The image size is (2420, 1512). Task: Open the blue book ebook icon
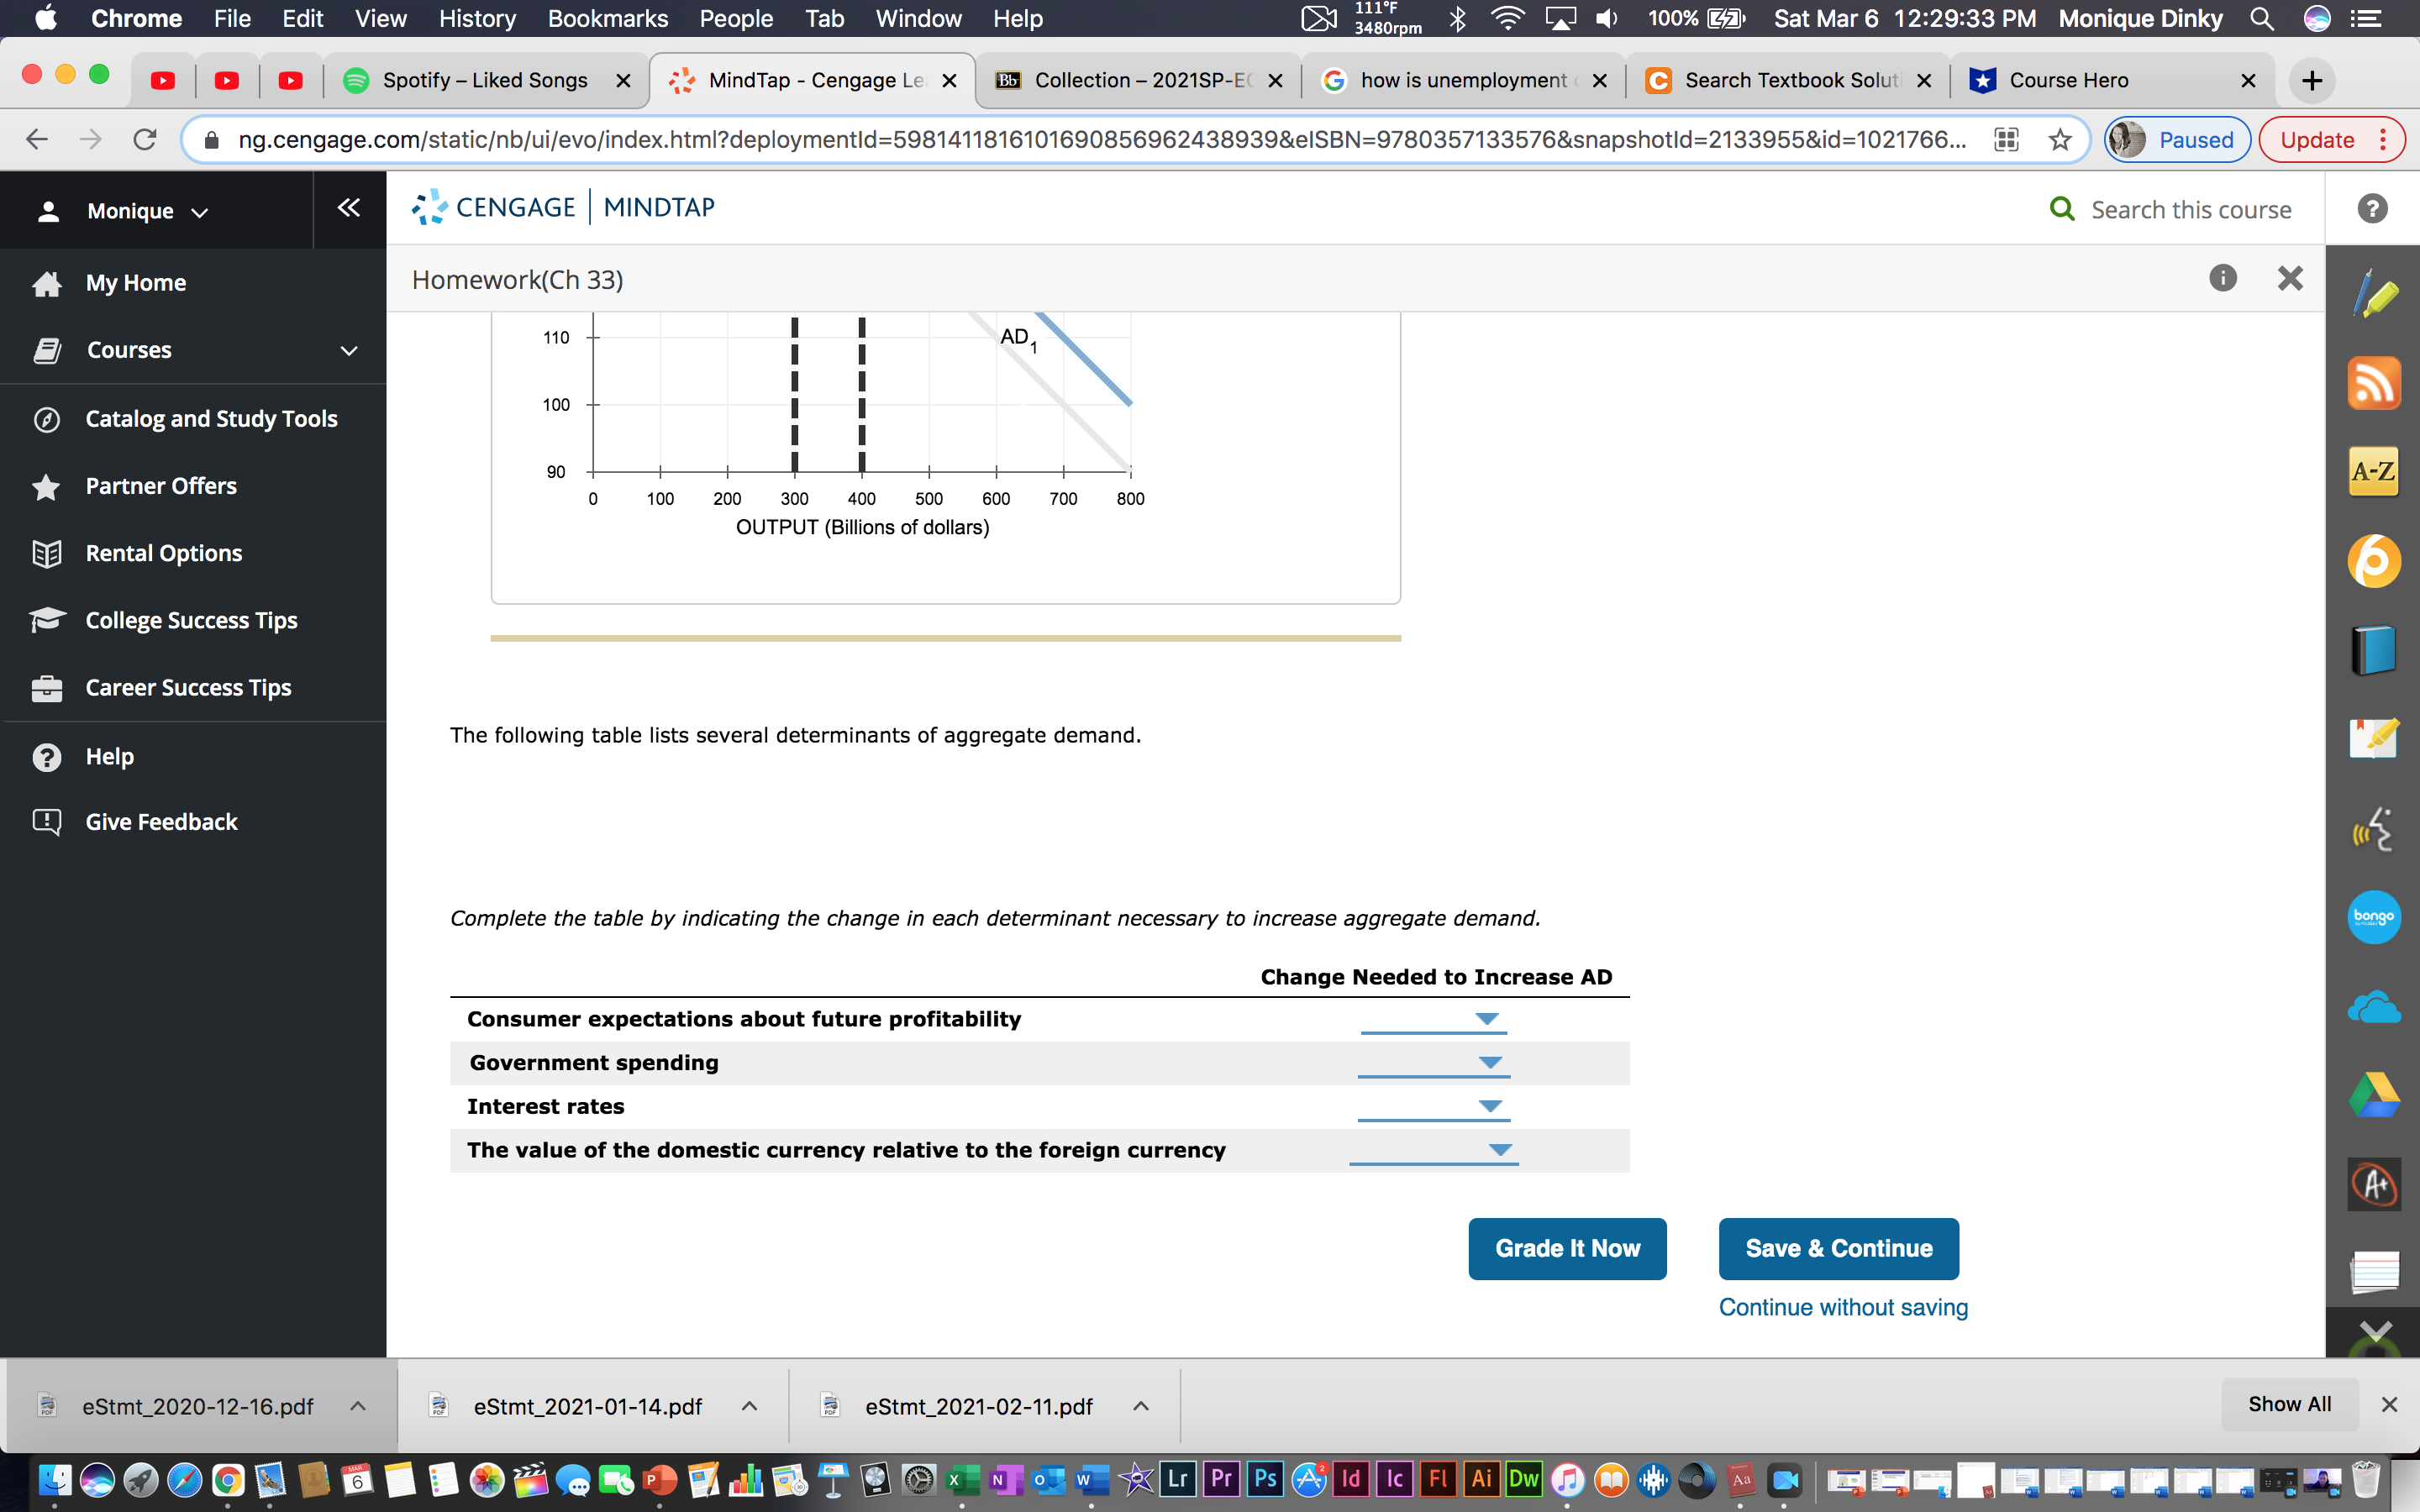pyautogui.click(x=2373, y=649)
